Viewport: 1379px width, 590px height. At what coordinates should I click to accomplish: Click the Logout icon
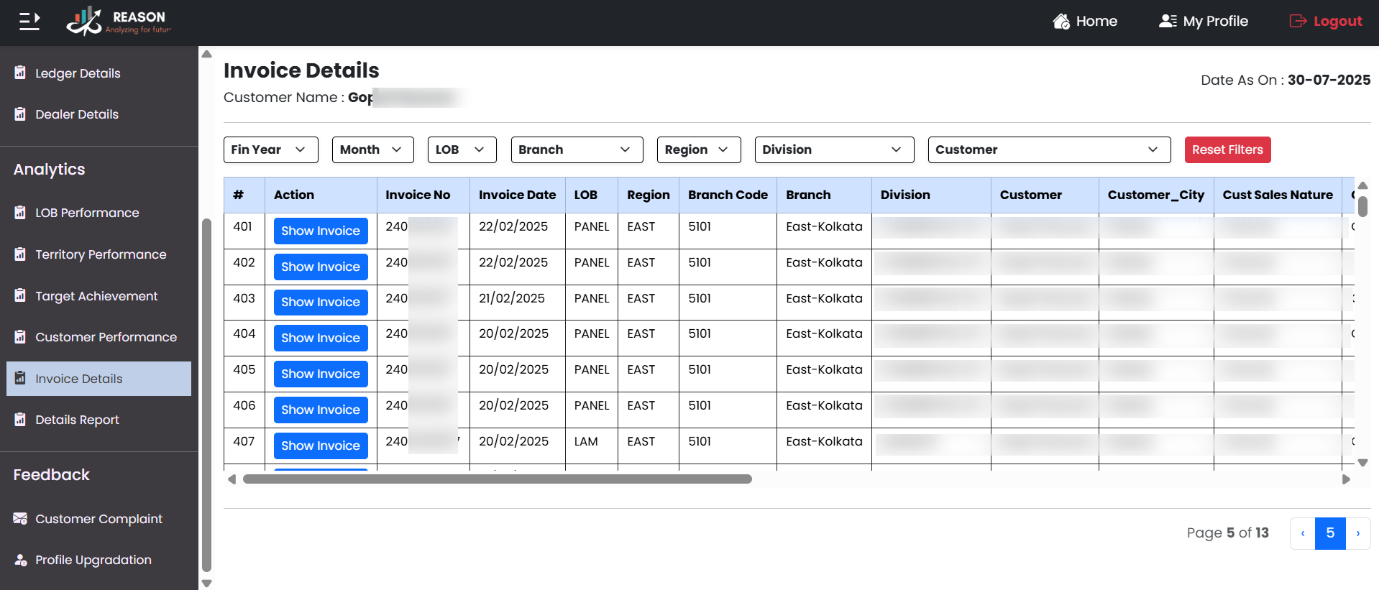[1298, 21]
